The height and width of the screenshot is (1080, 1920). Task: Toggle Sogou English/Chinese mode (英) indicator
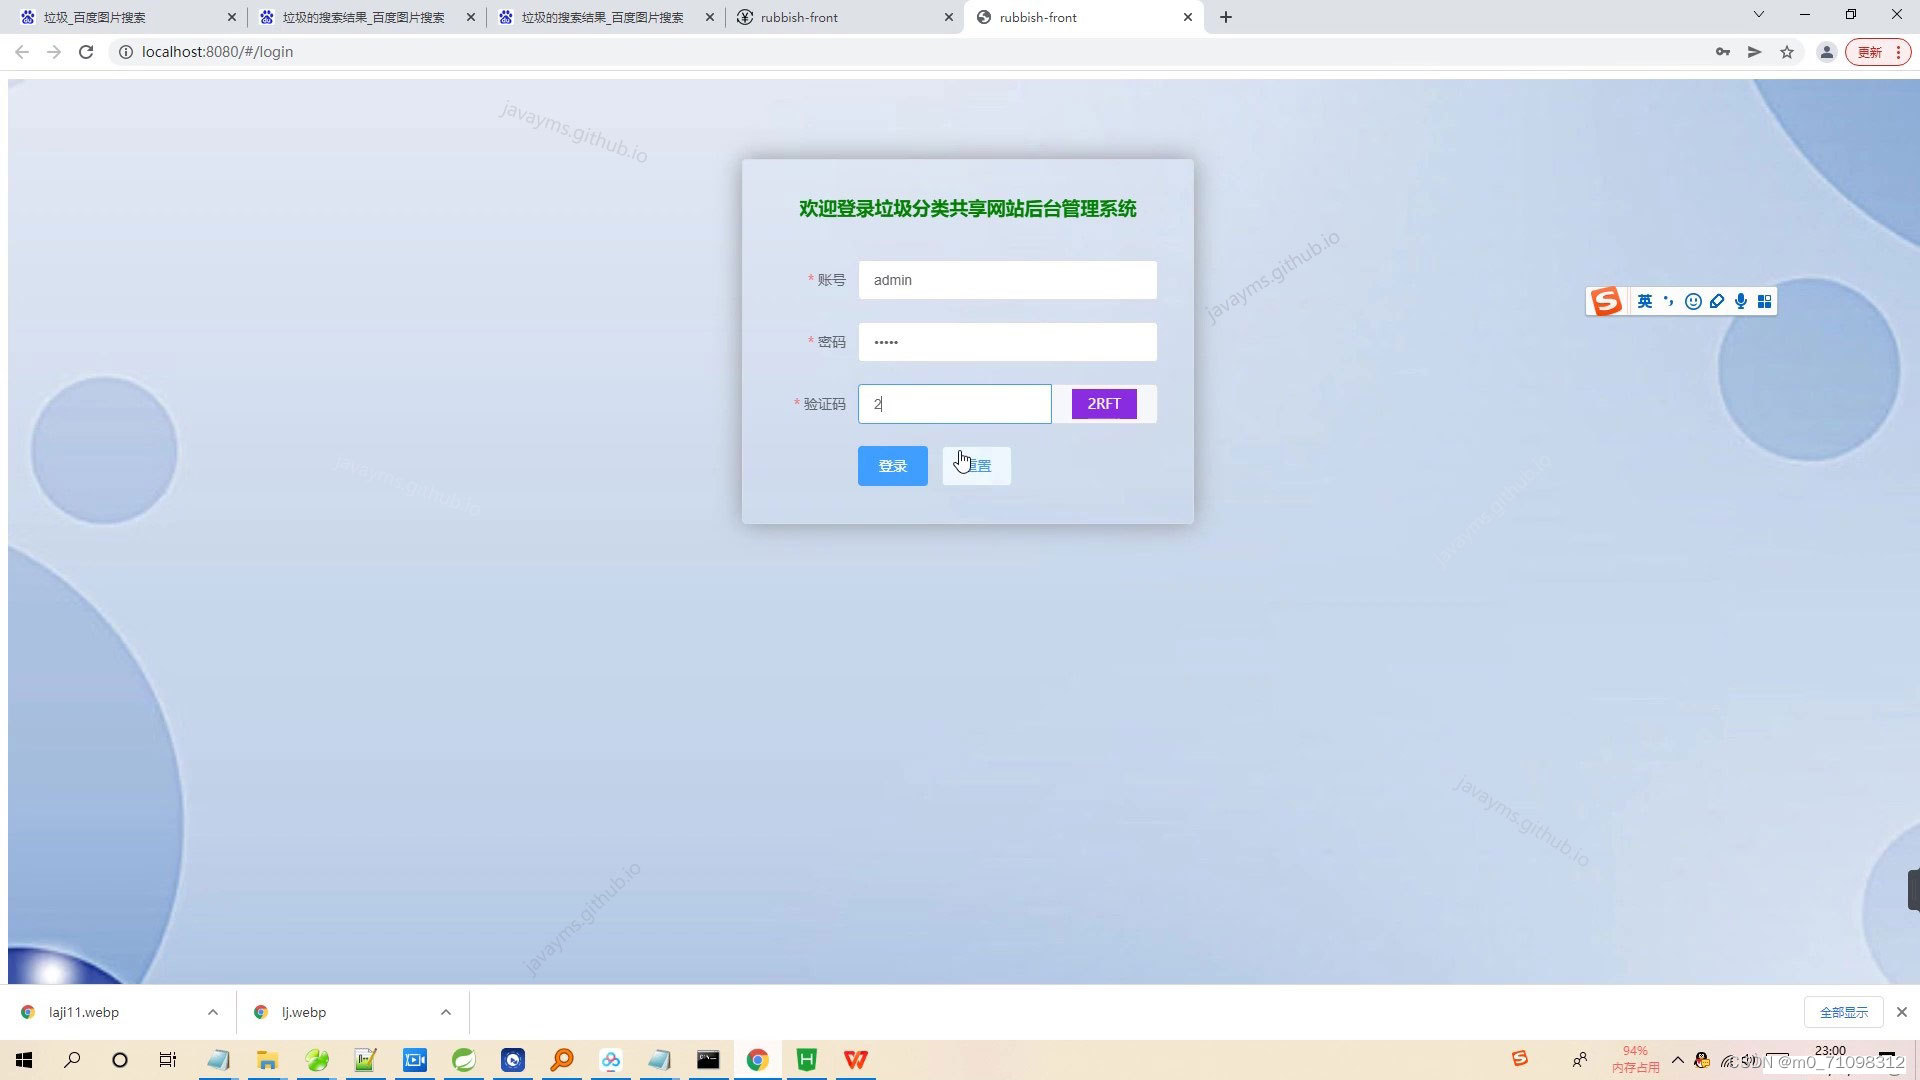(x=1645, y=301)
